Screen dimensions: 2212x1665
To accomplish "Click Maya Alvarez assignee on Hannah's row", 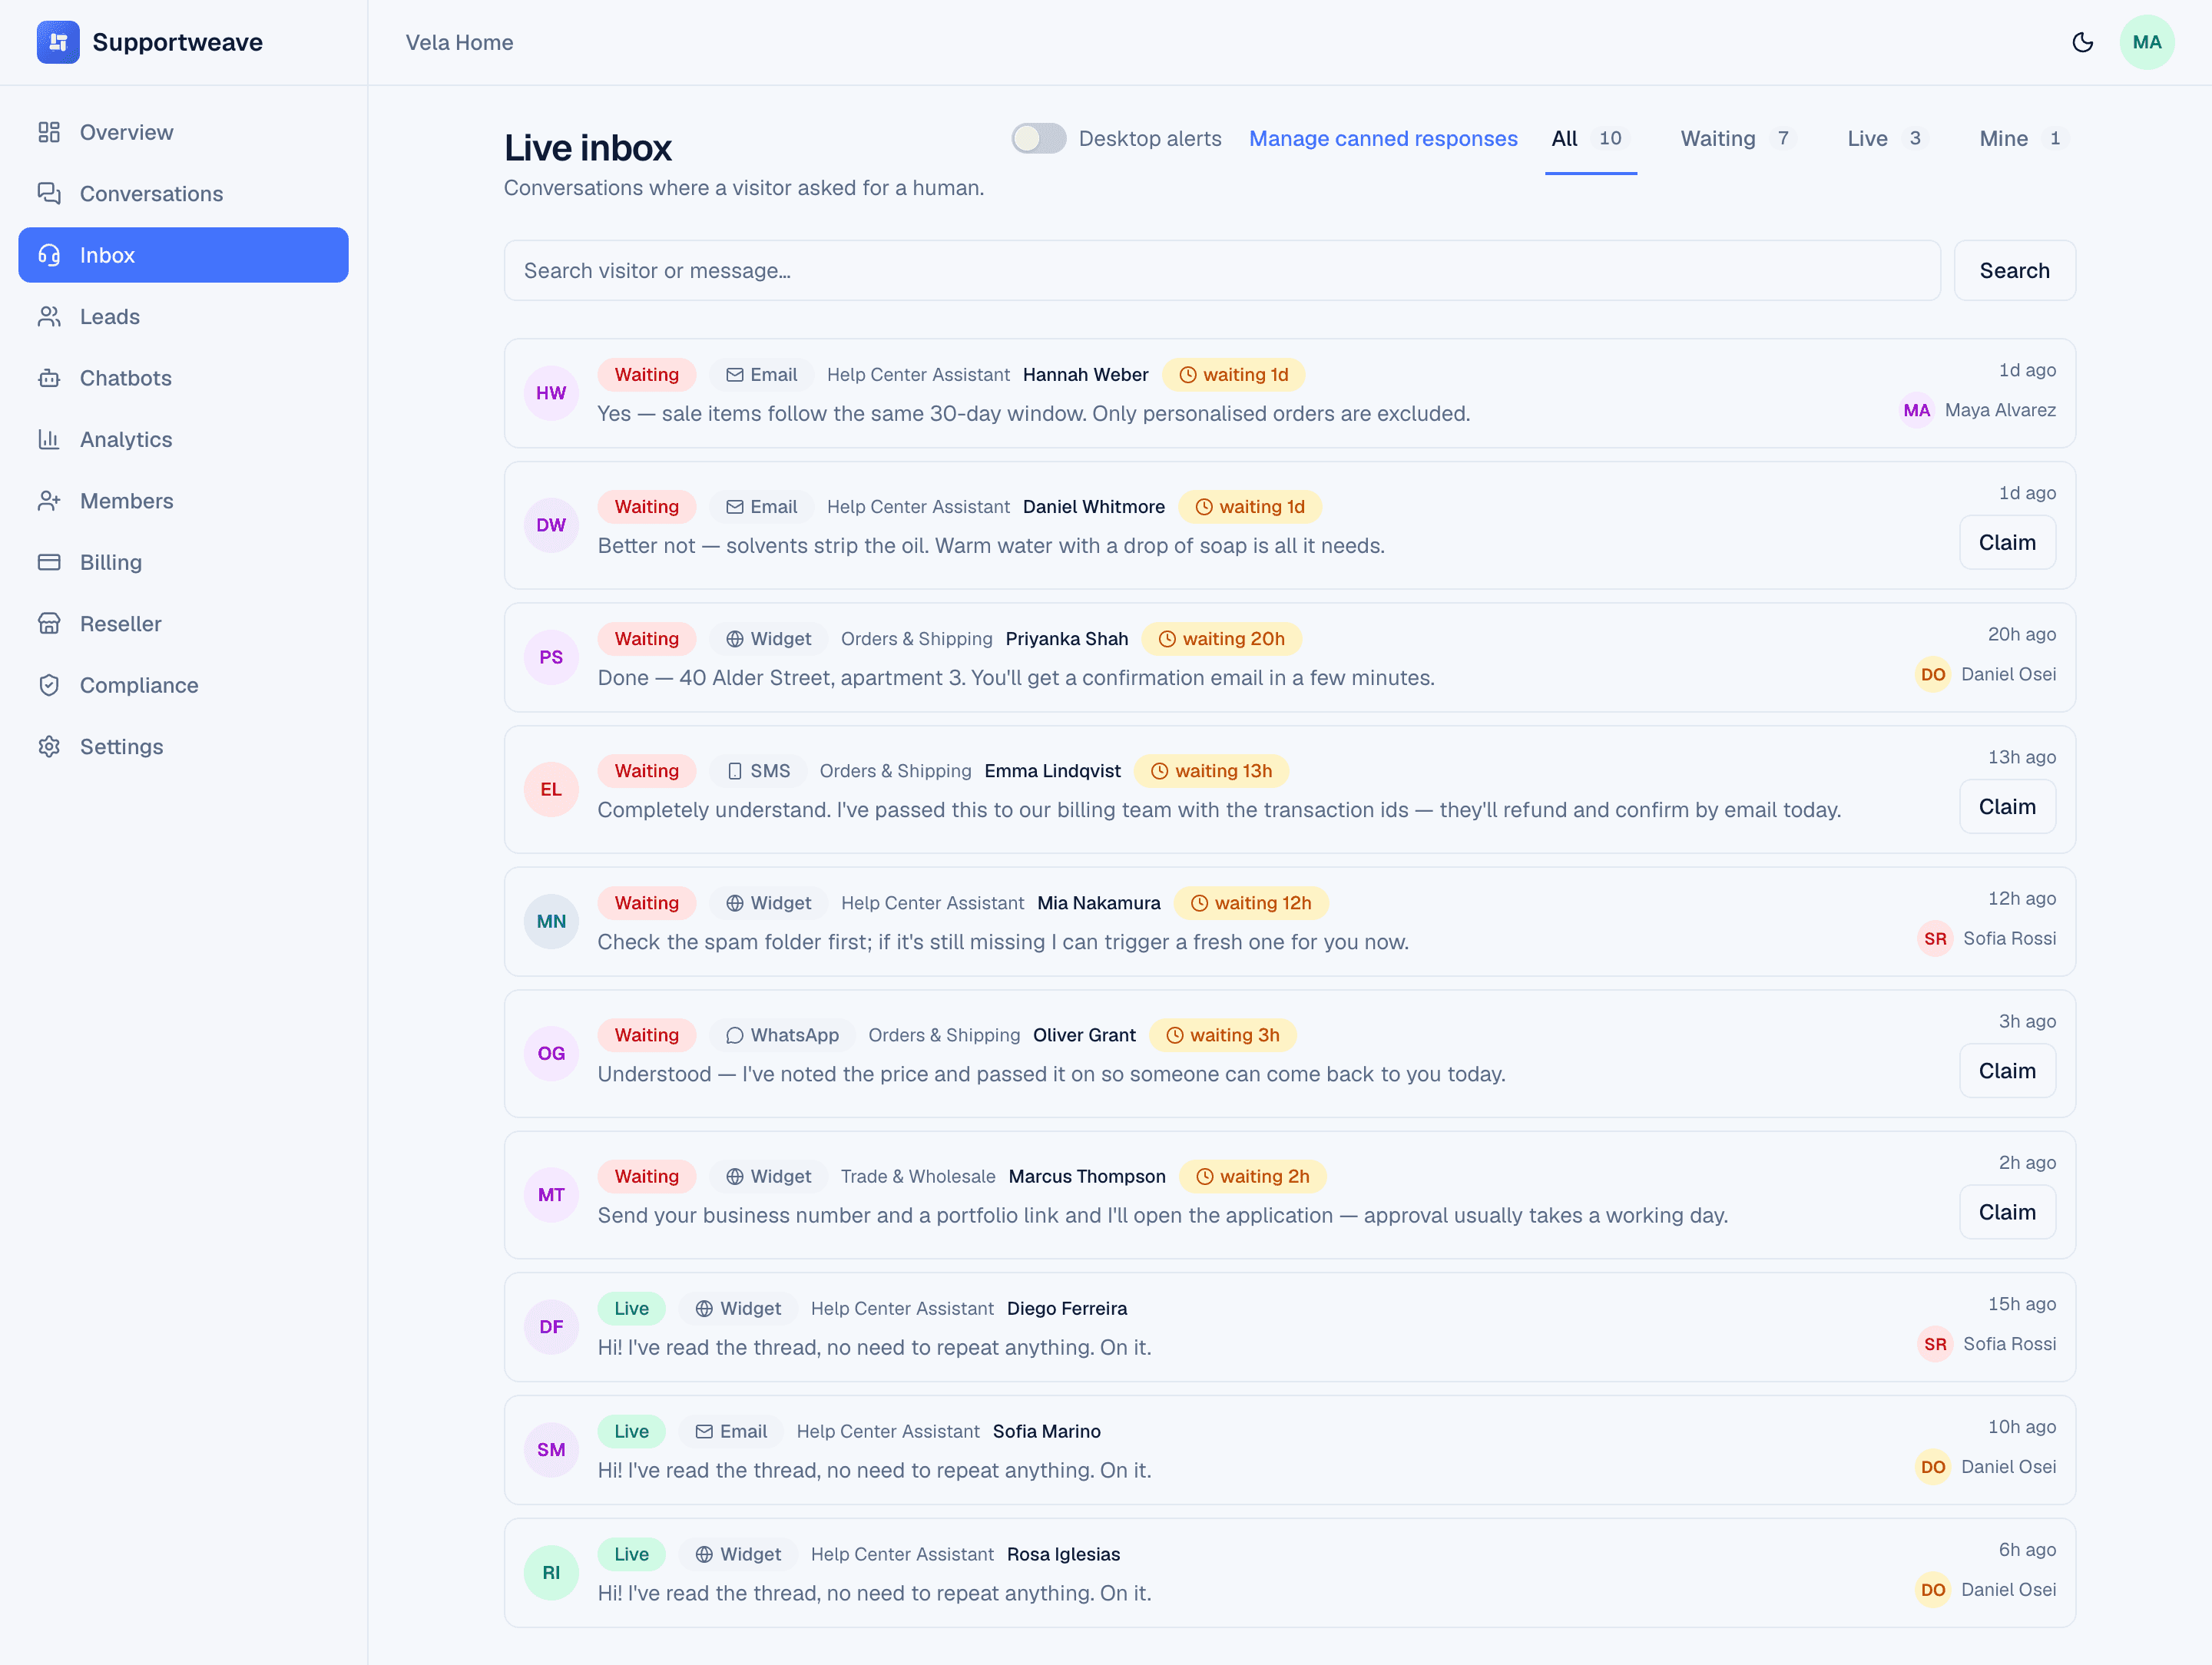I will 1977,410.
